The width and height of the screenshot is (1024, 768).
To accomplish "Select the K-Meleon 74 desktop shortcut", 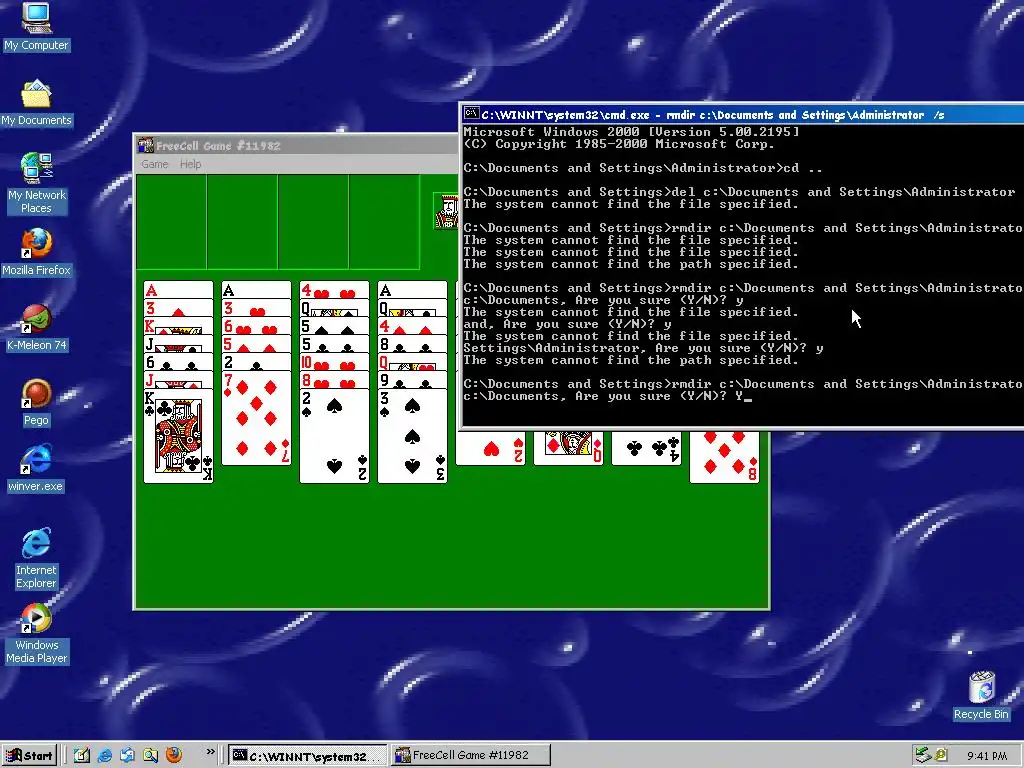I will click(x=36, y=328).
